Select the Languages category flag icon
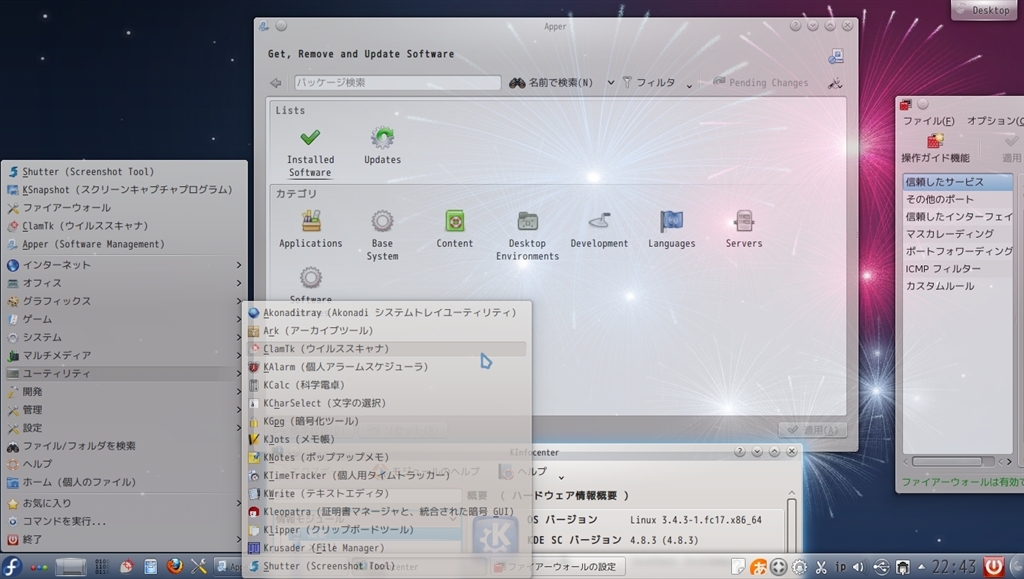The image size is (1024, 579). (x=671, y=222)
